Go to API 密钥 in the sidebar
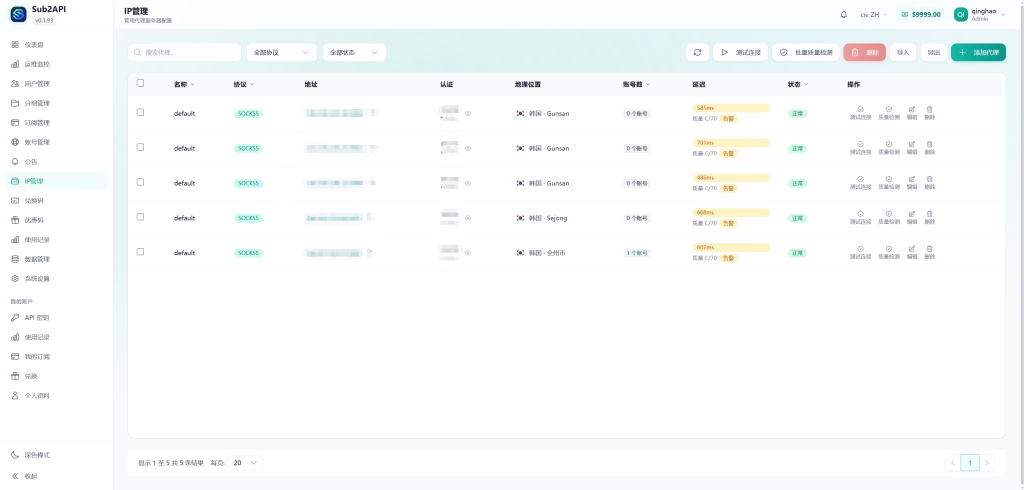 36,317
